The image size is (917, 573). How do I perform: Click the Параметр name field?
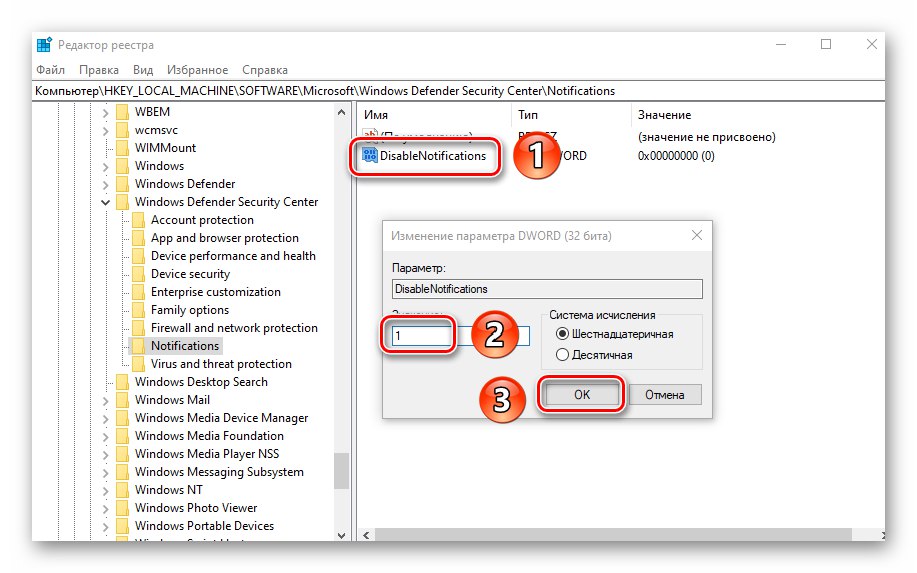tap(547, 289)
